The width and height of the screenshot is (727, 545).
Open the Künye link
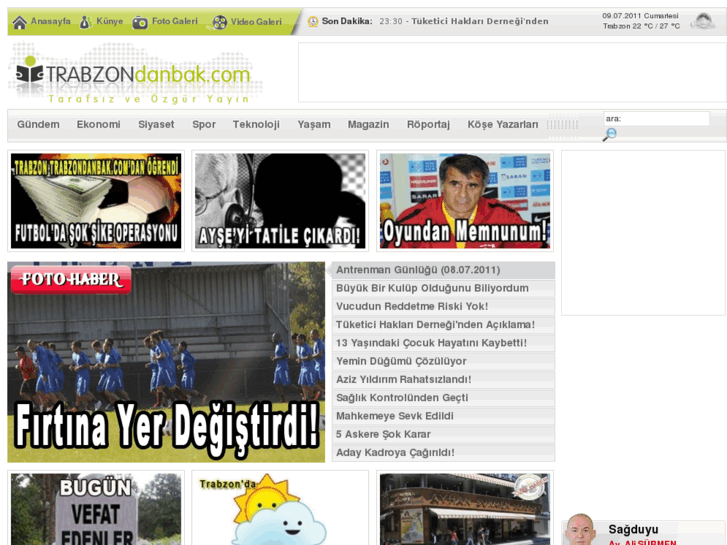(109, 21)
